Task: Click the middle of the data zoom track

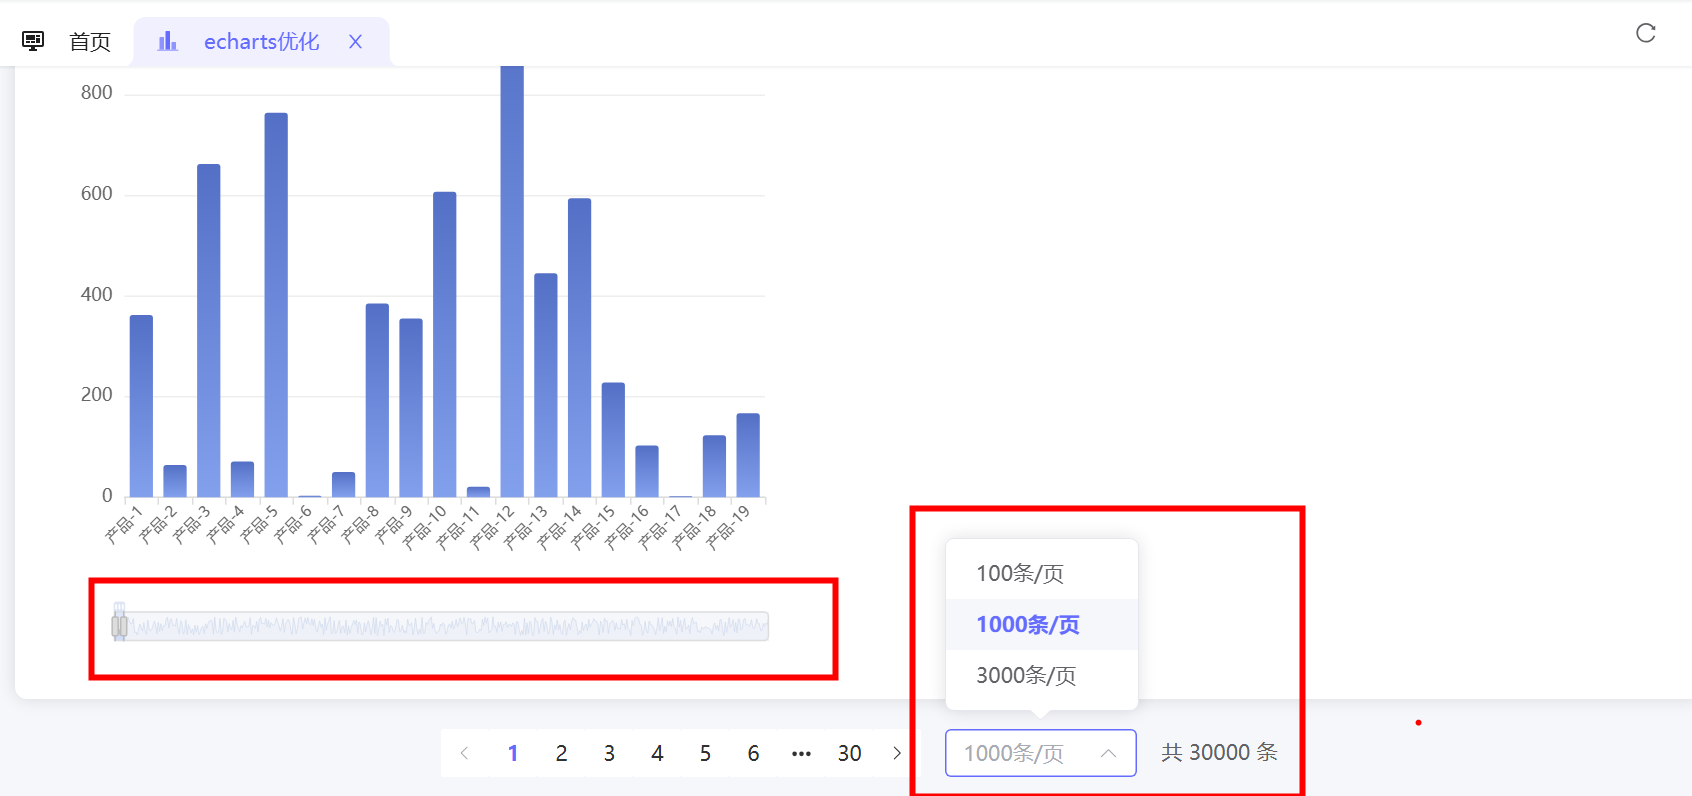Action: click(445, 626)
